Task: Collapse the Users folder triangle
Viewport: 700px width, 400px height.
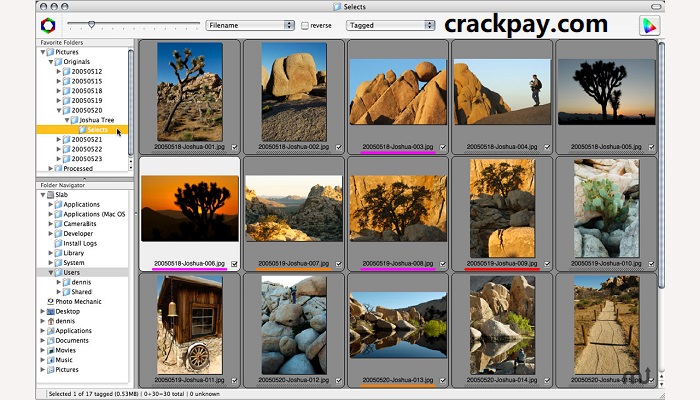Action: click(50, 272)
